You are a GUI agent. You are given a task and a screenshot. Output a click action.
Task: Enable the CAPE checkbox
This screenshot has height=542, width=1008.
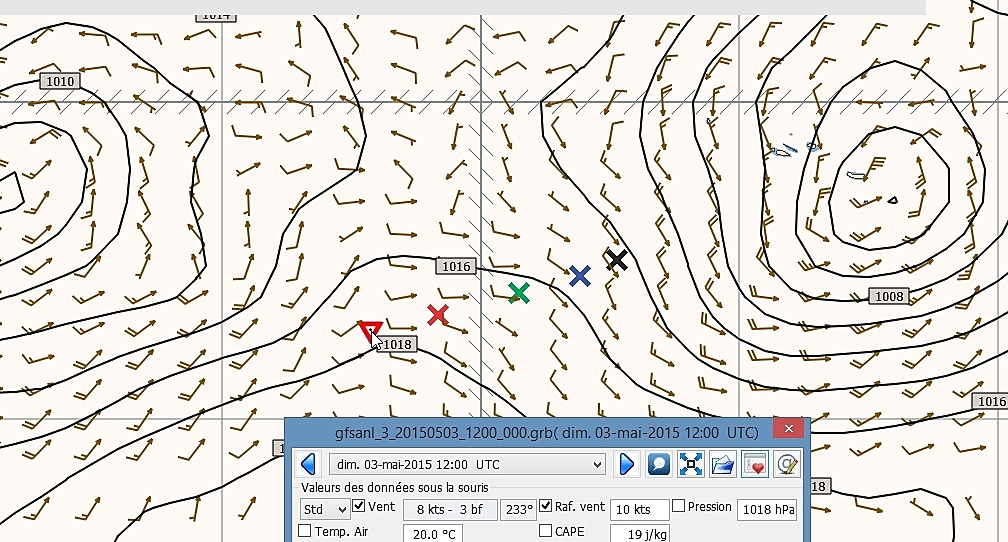[545, 531]
